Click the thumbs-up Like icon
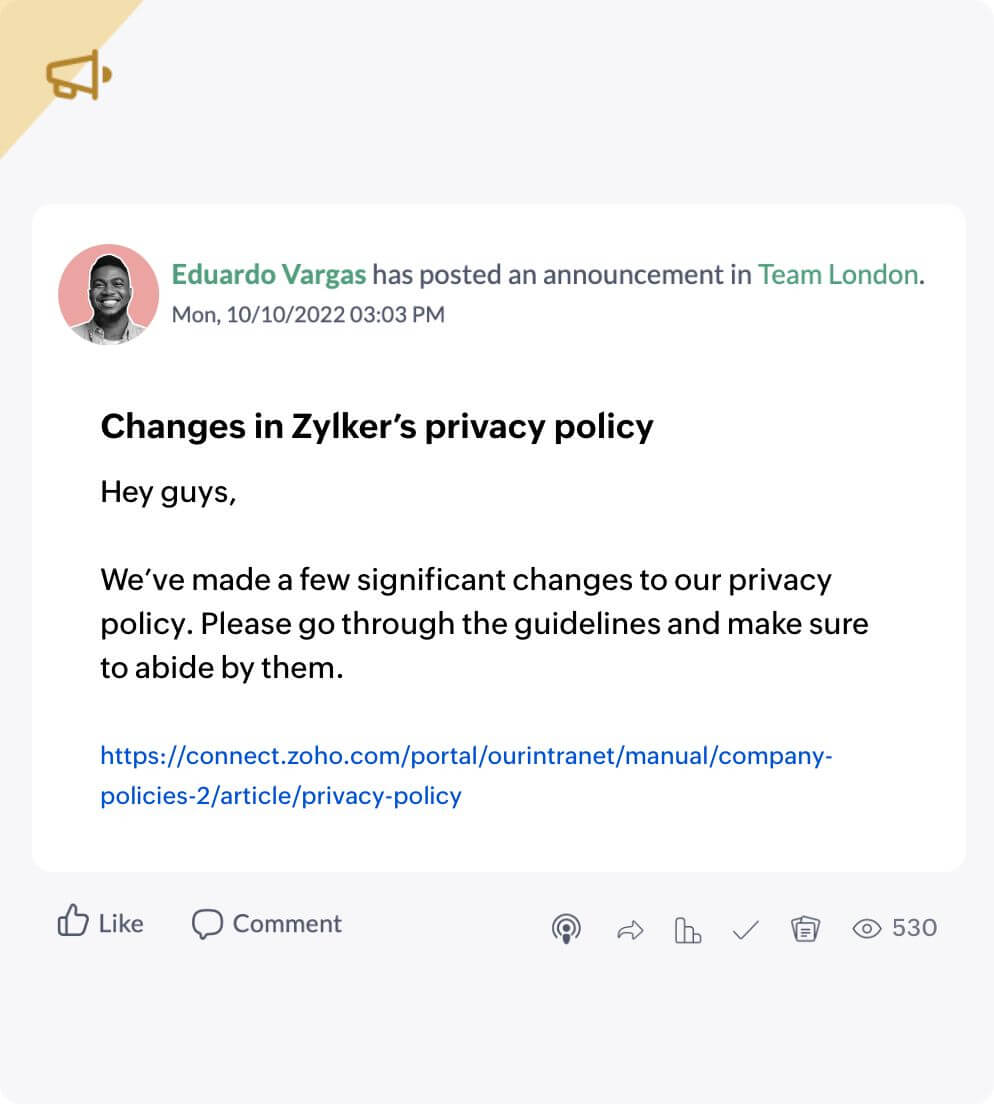The image size is (994, 1104). click(x=72, y=923)
